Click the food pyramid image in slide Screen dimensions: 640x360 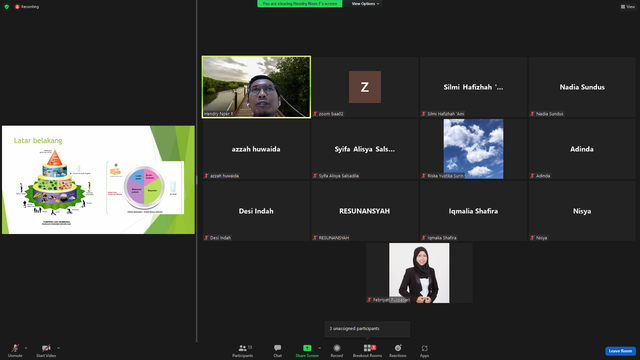(55, 182)
